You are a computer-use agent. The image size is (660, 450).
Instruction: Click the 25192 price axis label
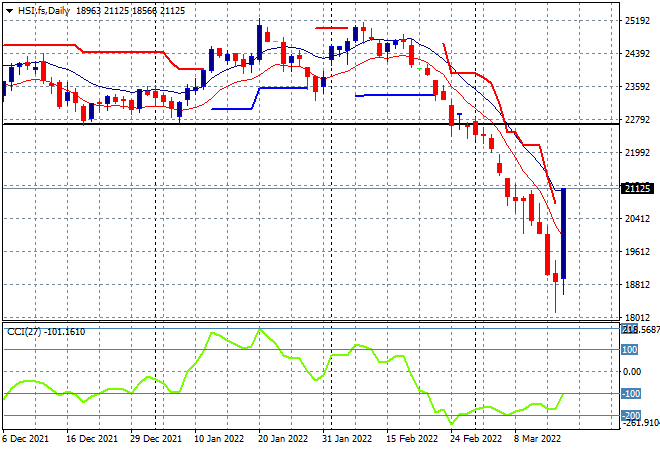pyautogui.click(x=637, y=21)
